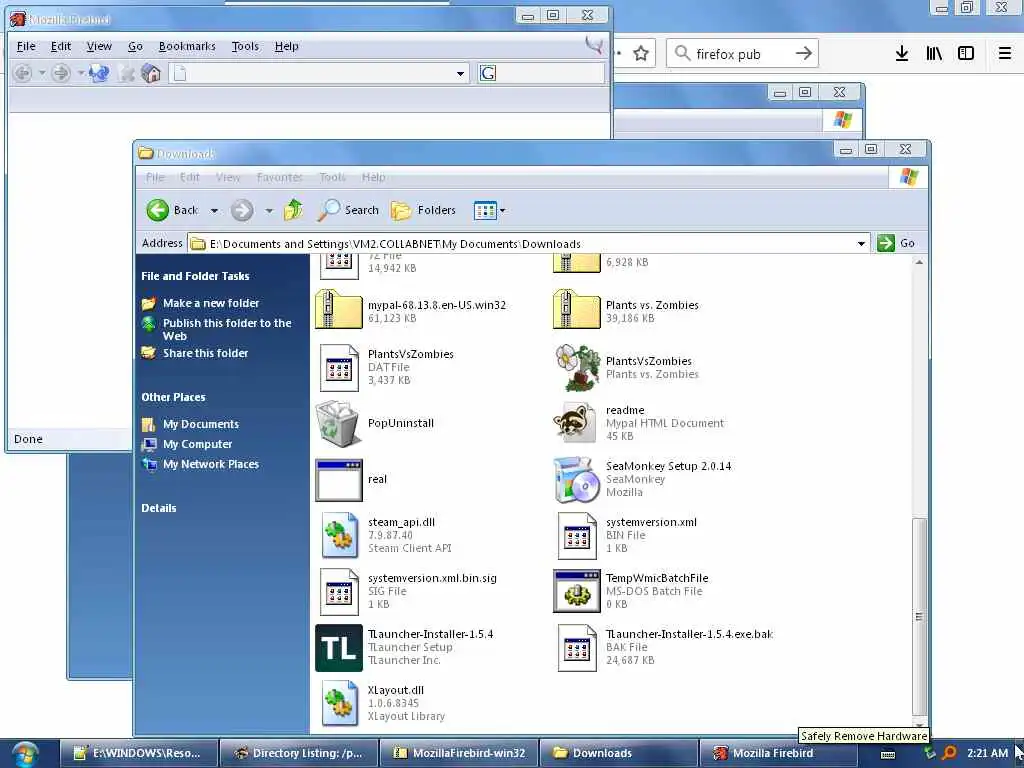Click the Details section header
Viewport: 1024px width, 768px height.
[x=159, y=508]
